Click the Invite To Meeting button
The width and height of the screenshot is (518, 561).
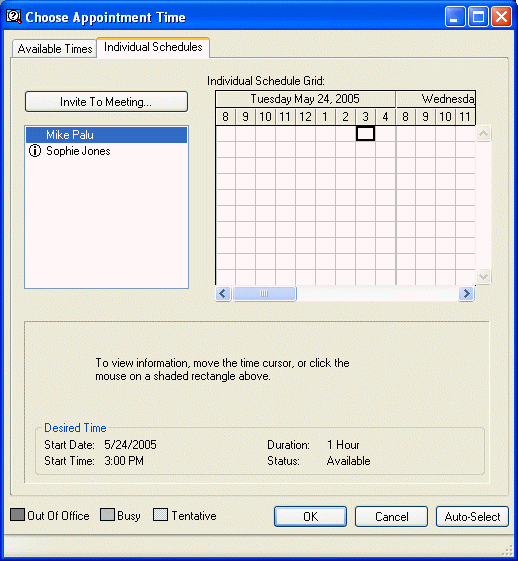[x=106, y=102]
